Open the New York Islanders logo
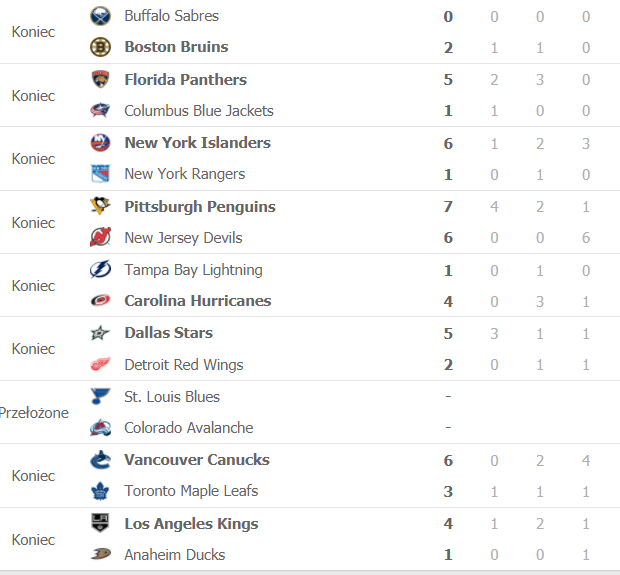Viewport: 620px width, 575px height. [100, 143]
